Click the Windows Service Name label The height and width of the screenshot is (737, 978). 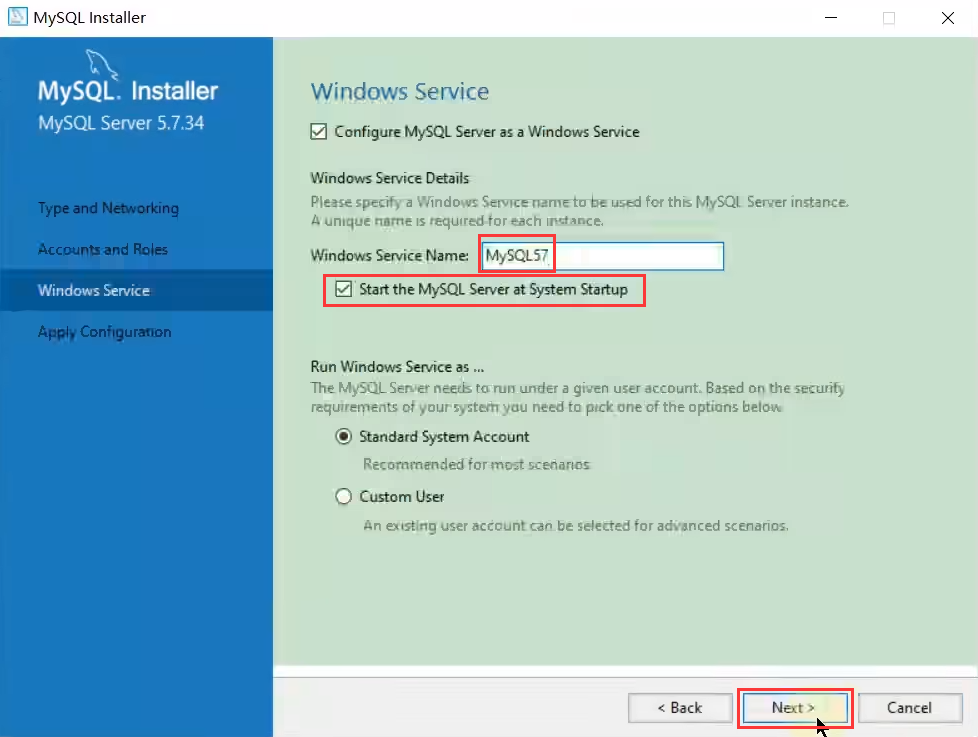390,256
